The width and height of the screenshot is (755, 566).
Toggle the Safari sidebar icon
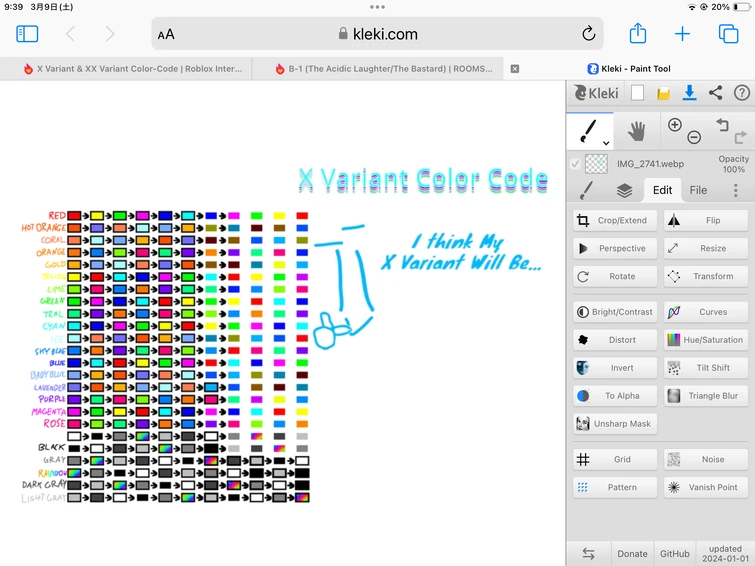27,34
